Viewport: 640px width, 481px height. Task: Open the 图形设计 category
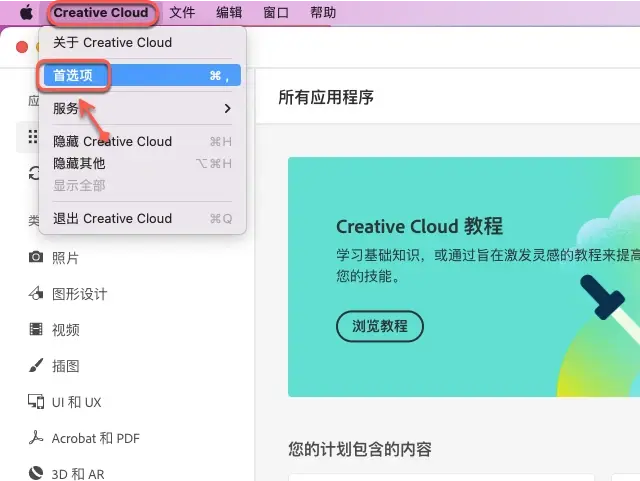click(80, 294)
